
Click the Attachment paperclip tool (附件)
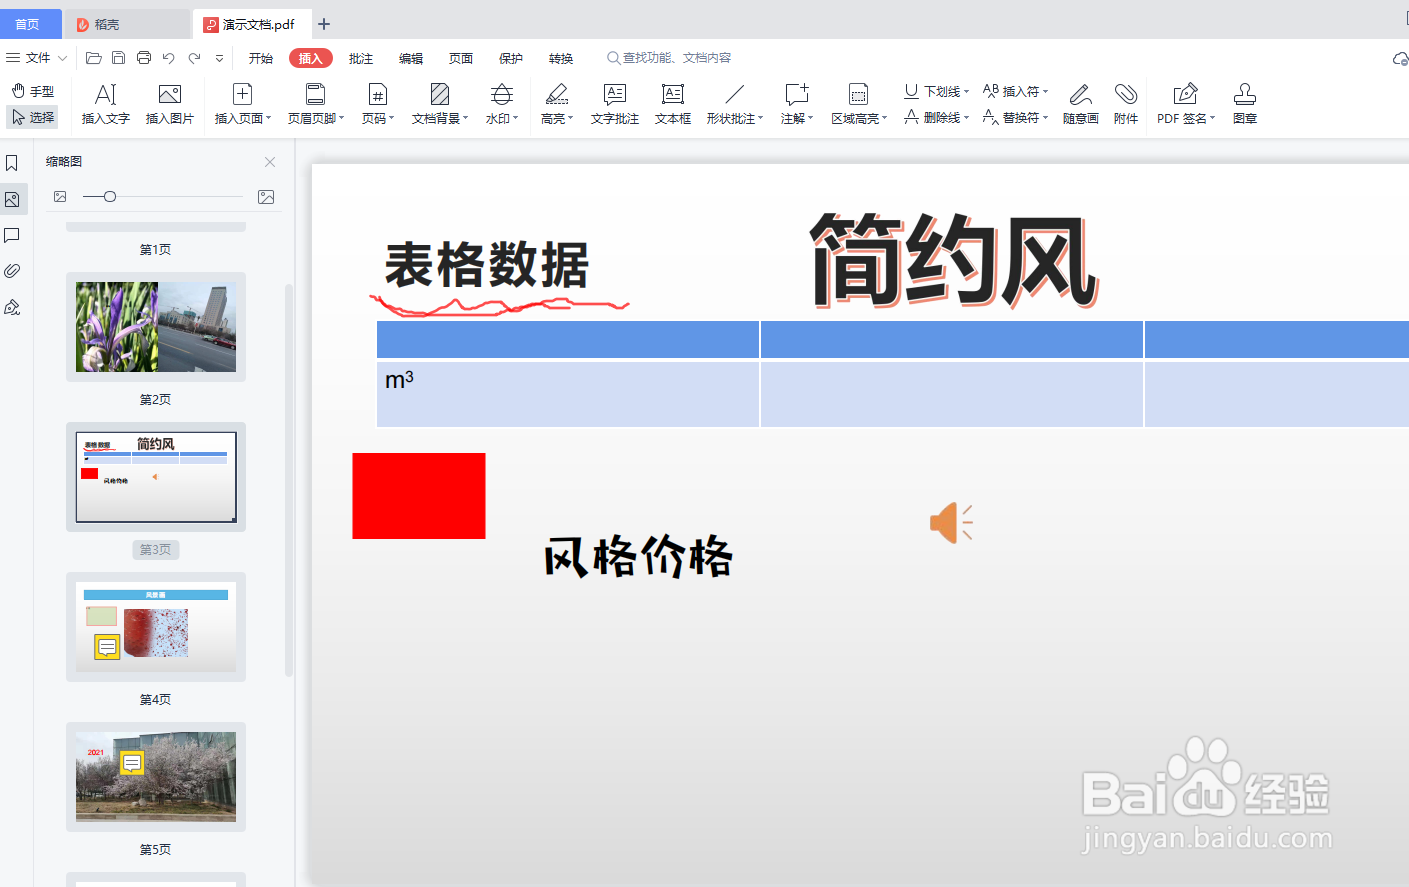1126,104
